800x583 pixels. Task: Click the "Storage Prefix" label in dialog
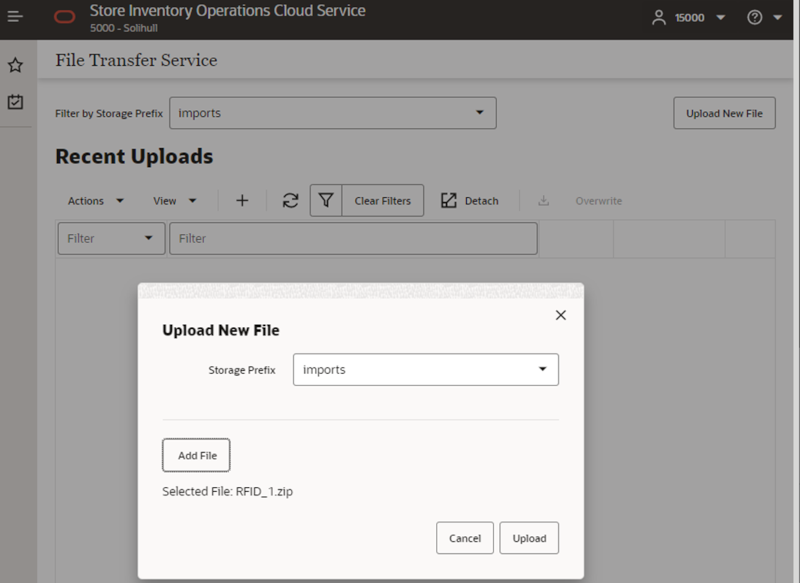[242, 370]
